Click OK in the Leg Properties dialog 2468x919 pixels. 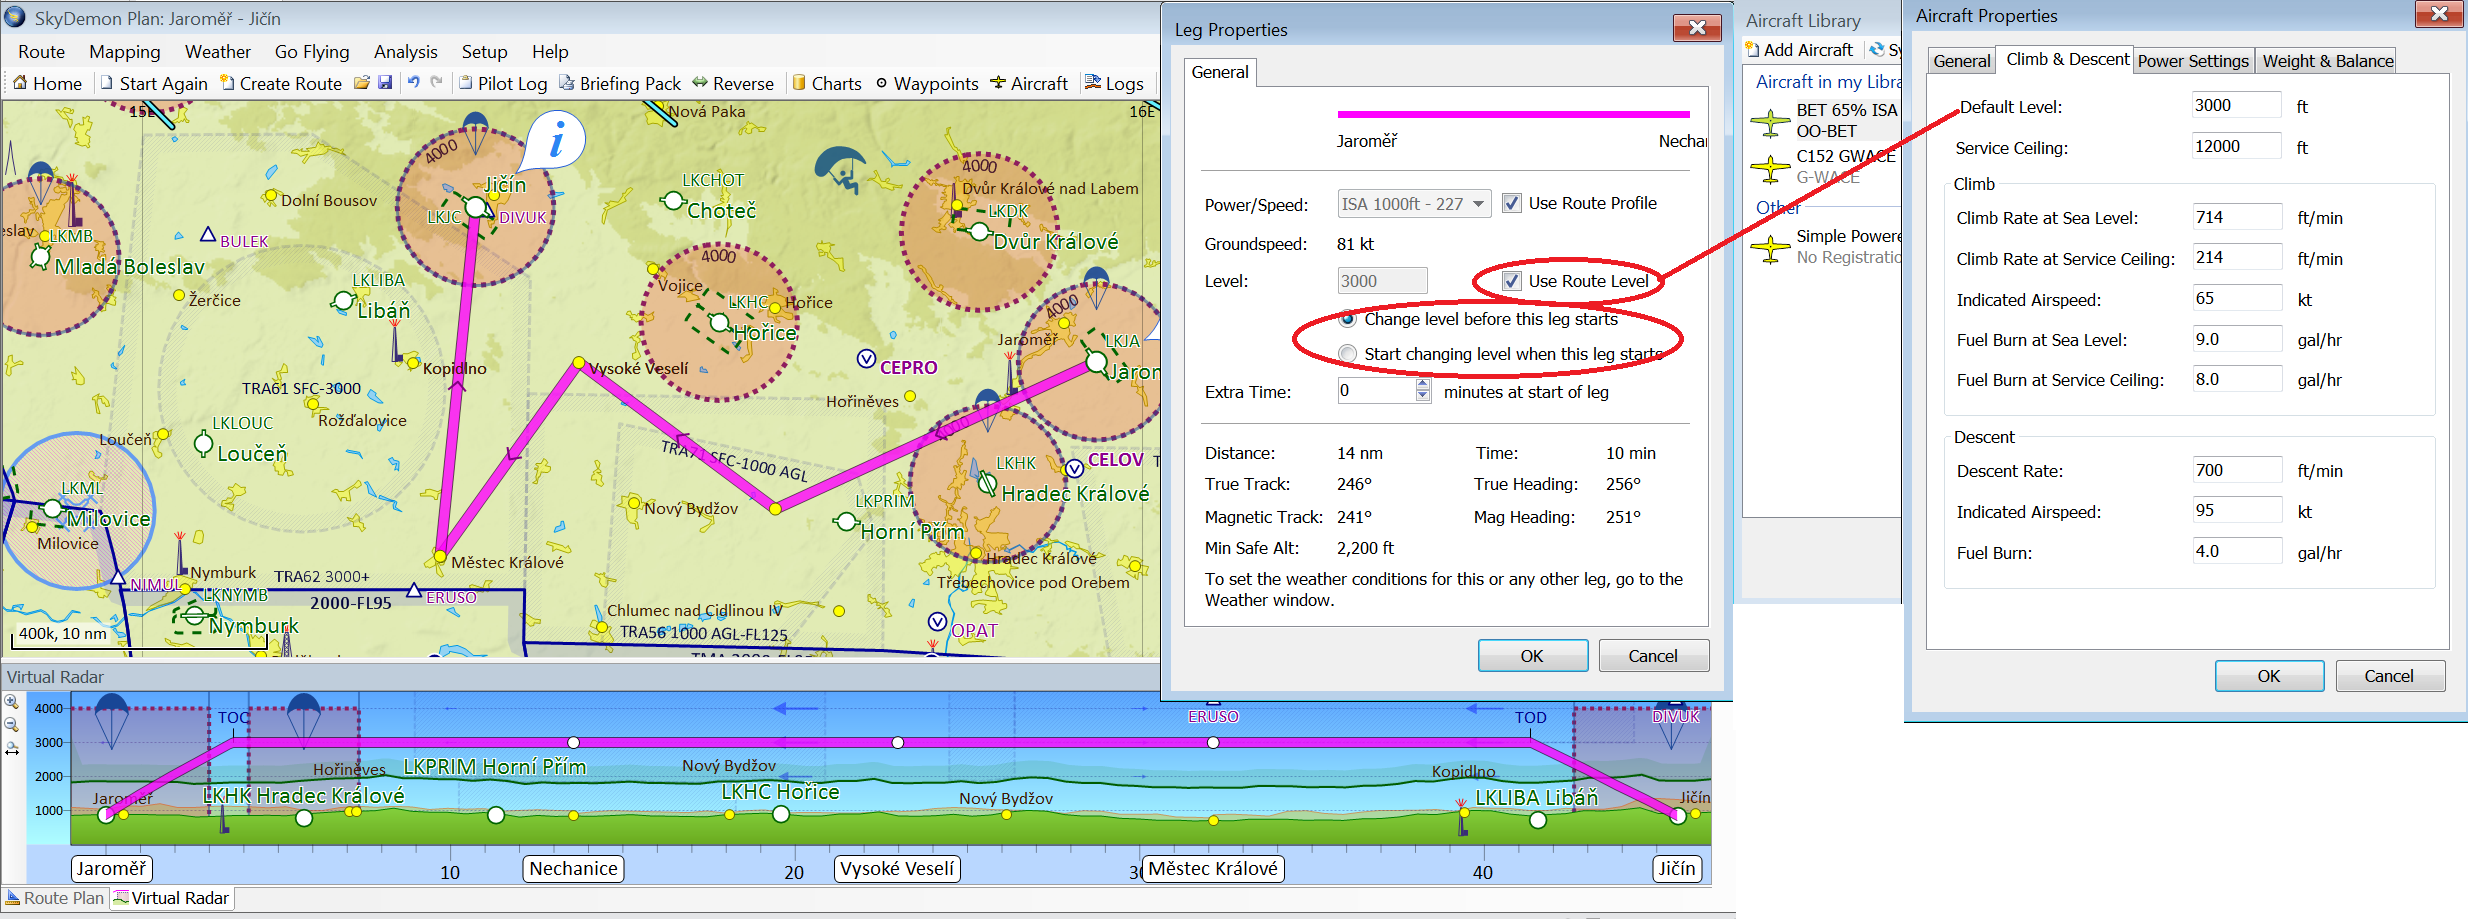coord(1533,656)
